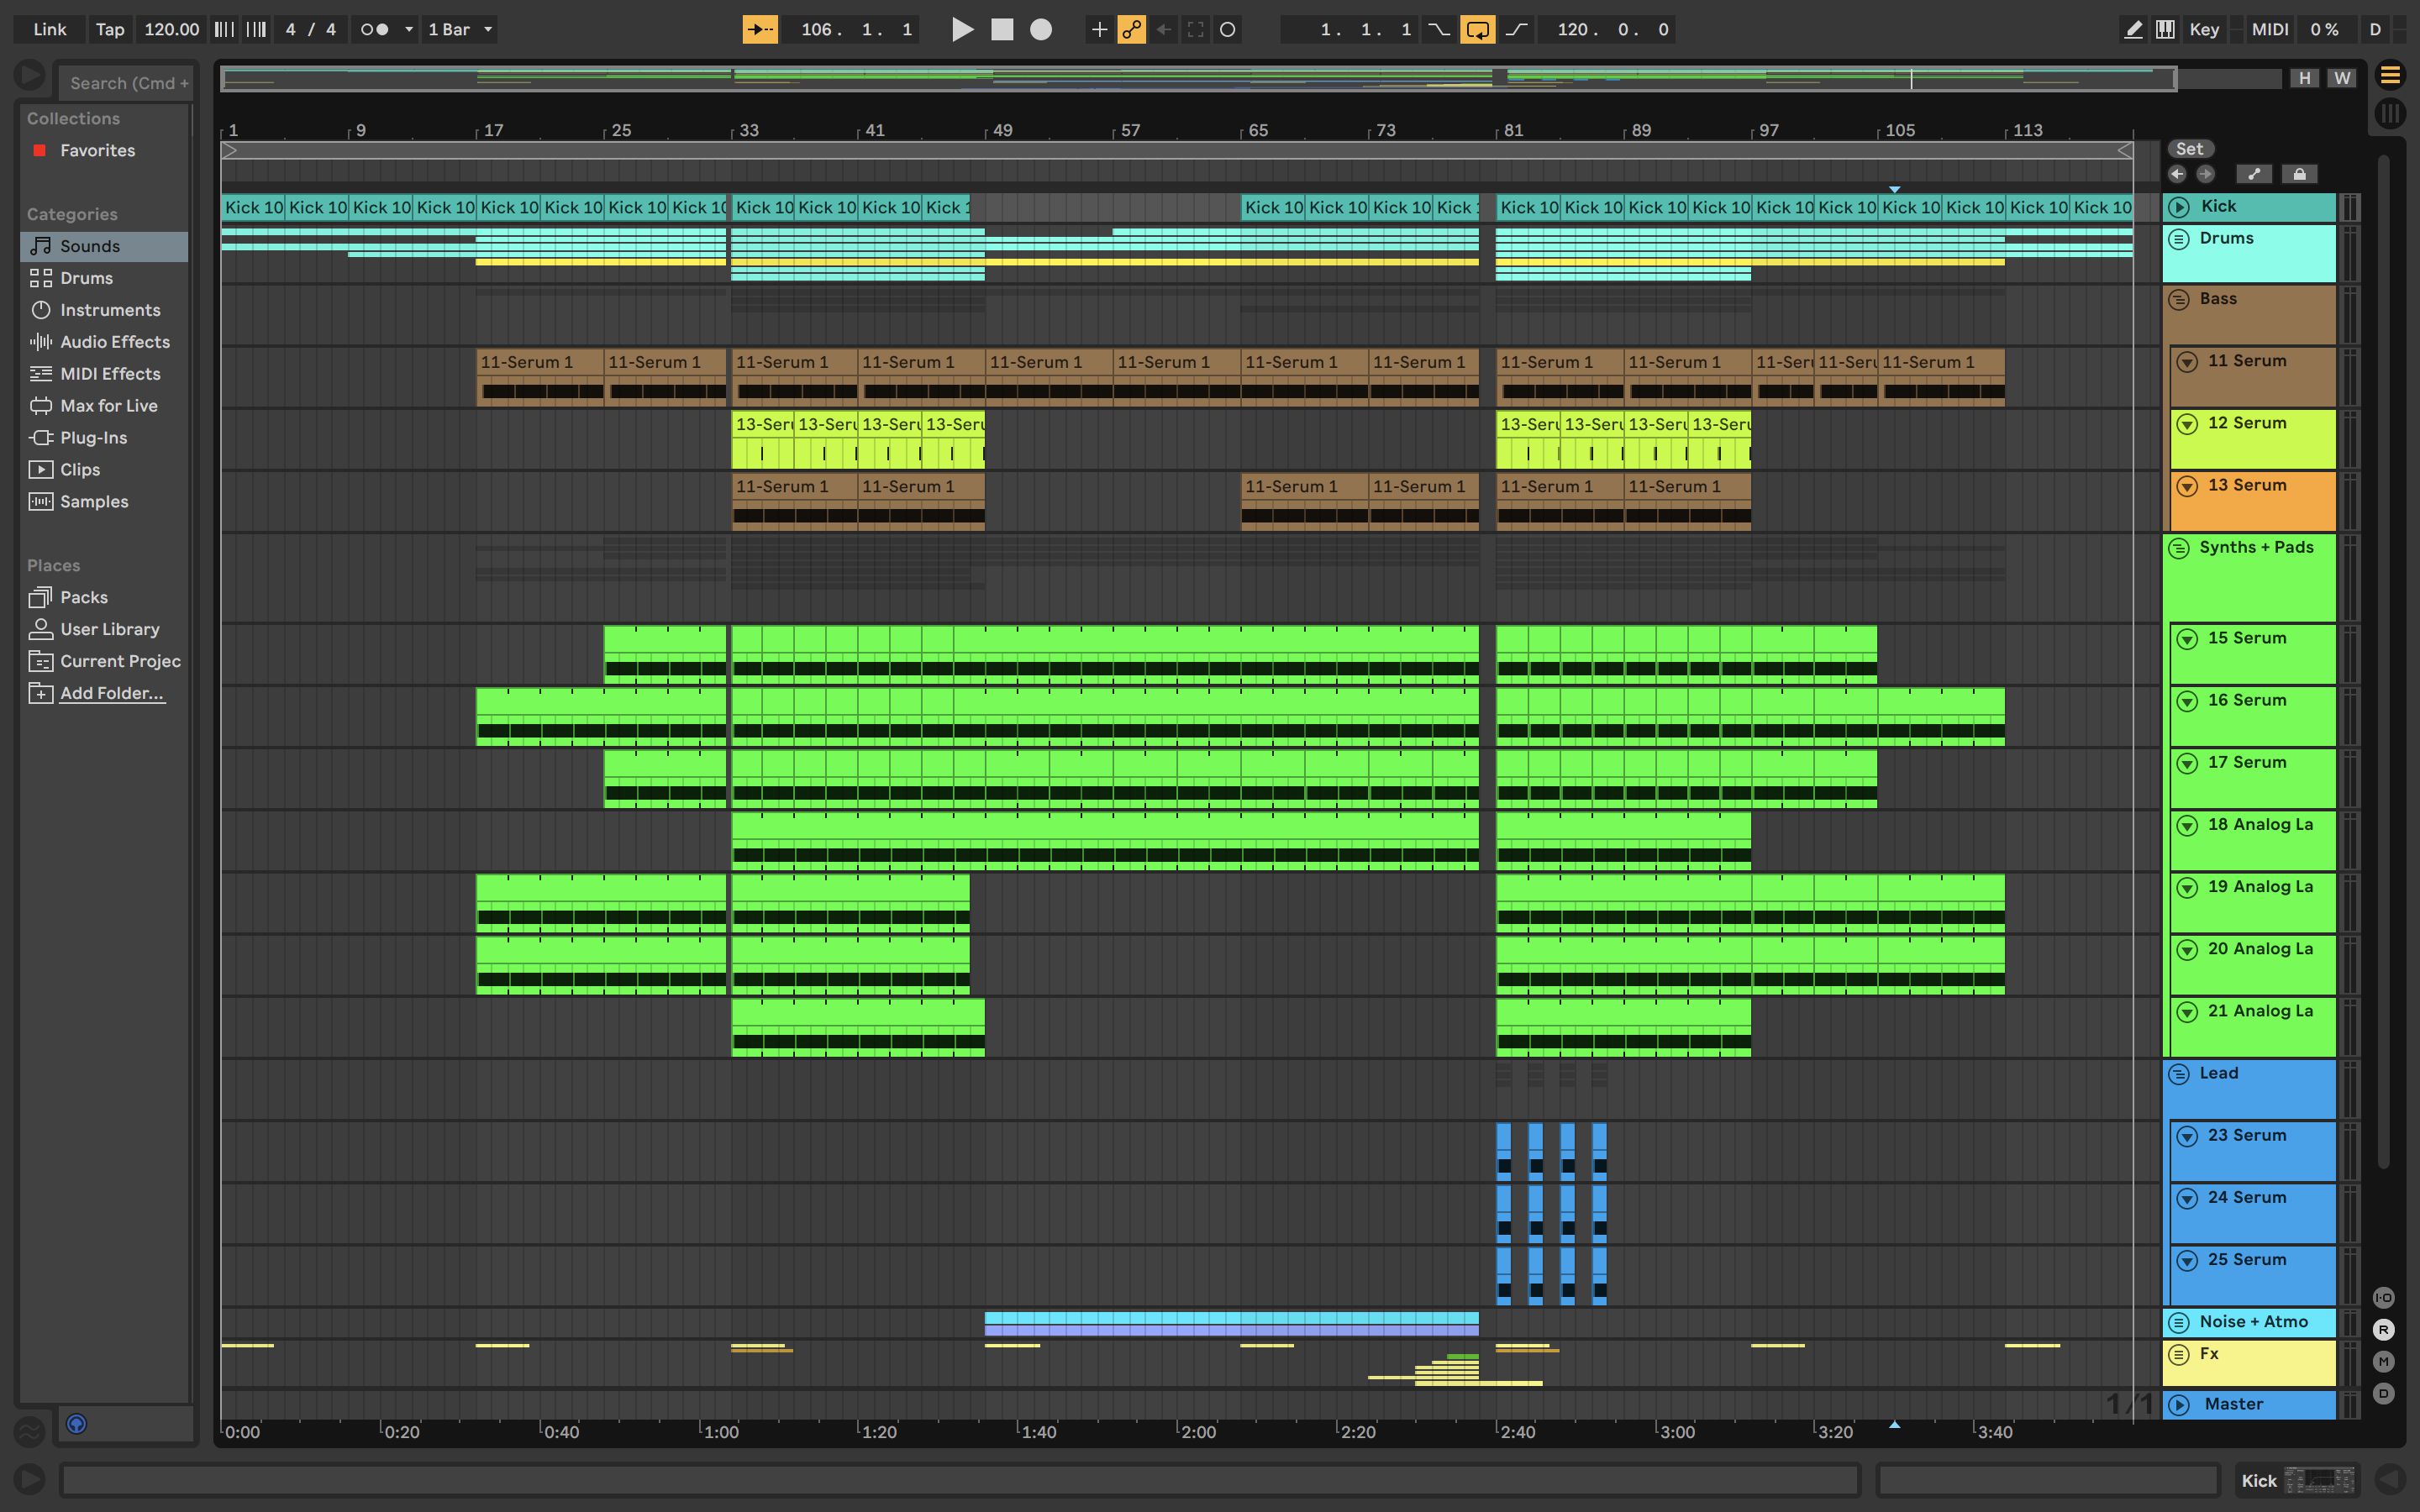Open the metronome settings dropdown arrow
Image resolution: width=2420 pixels, height=1512 pixels.
(408, 29)
